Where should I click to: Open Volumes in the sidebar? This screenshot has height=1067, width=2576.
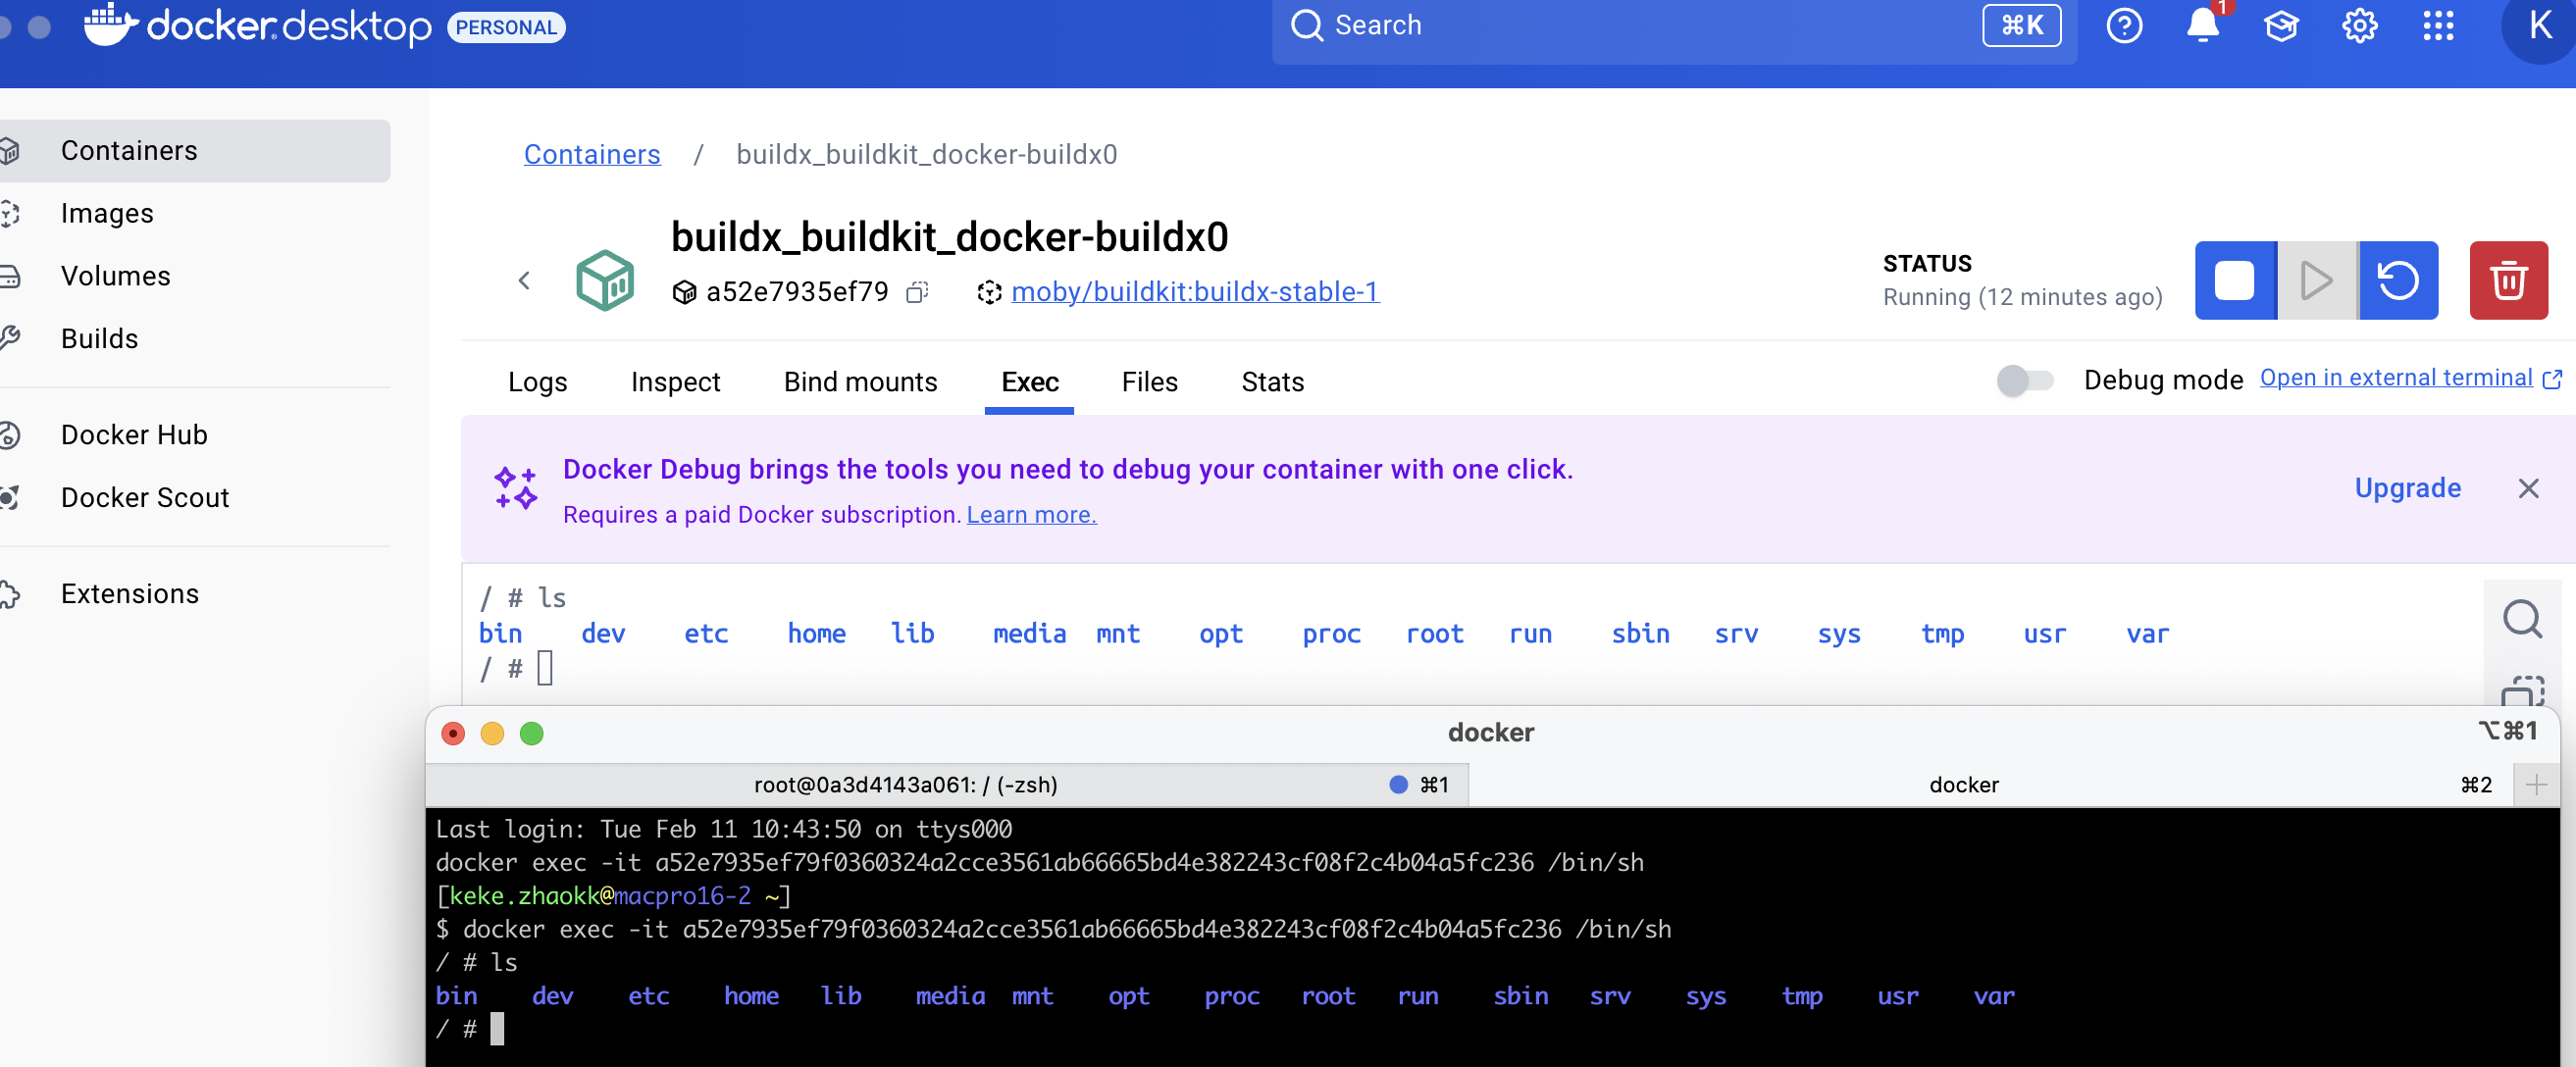(116, 276)
